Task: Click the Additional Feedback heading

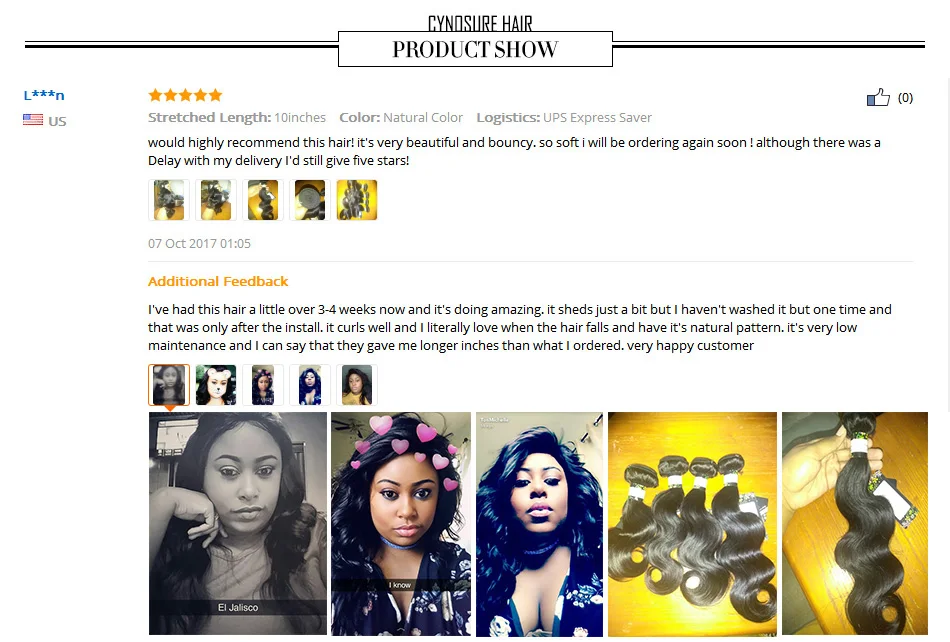Action: tap(218, 282)
